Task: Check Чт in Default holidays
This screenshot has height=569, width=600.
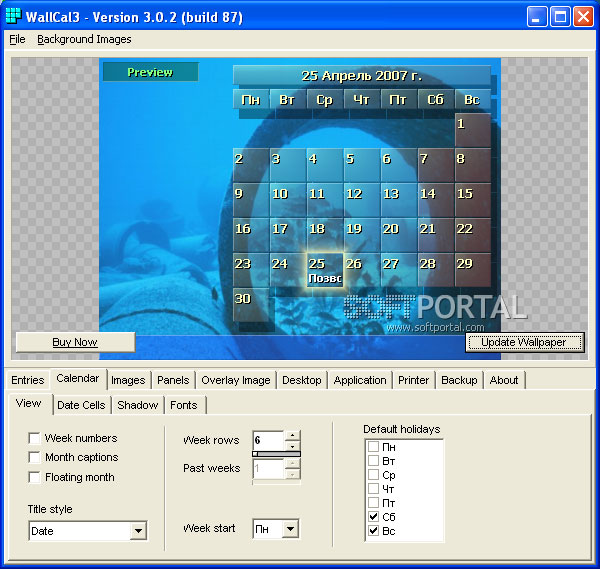Action: (x=373, y=489)
